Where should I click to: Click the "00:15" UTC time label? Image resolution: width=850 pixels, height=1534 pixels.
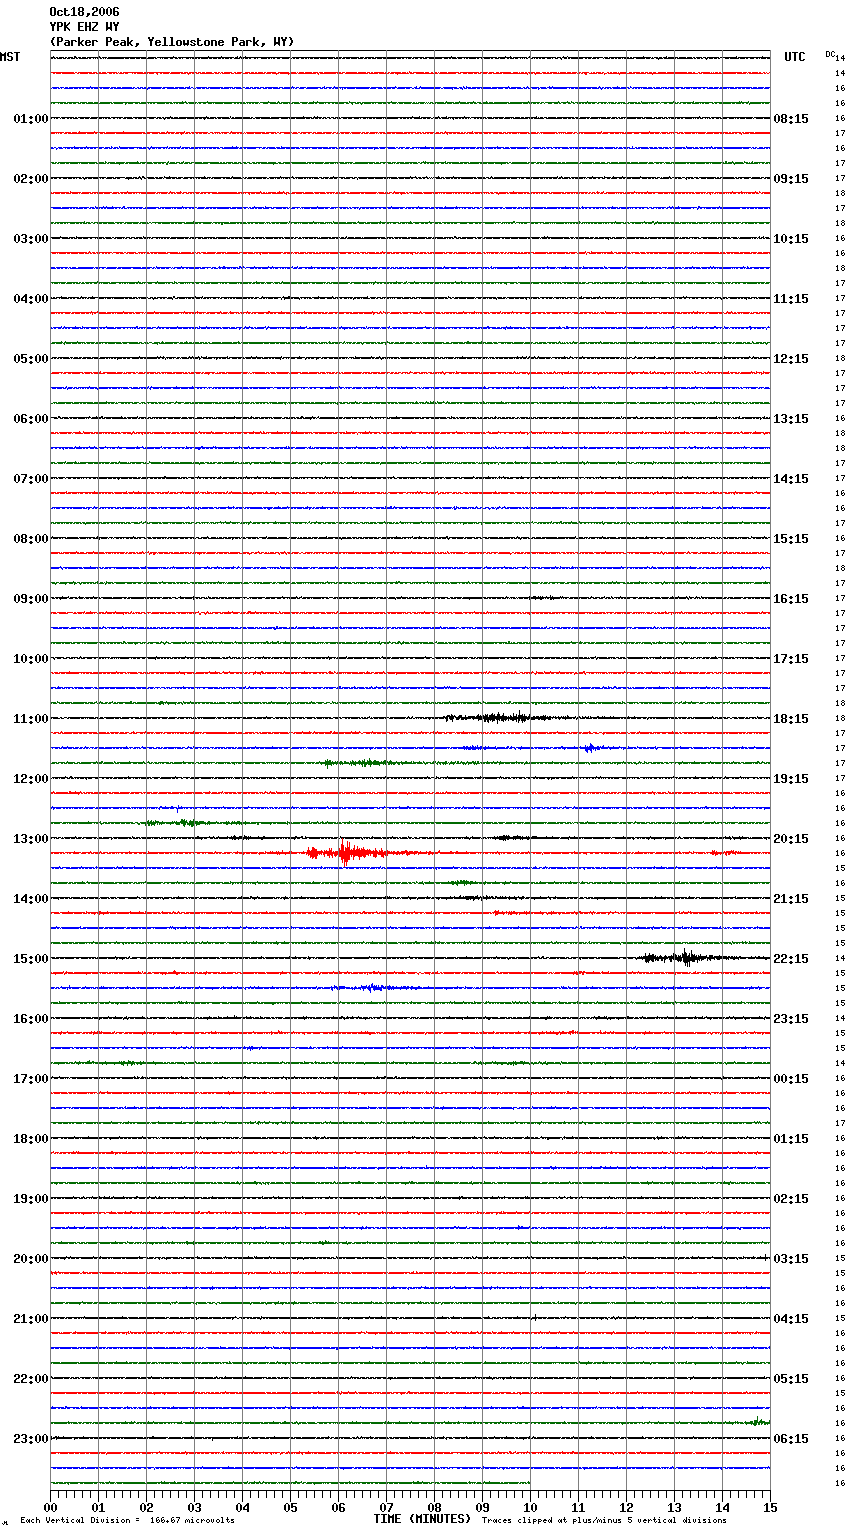click(x=791, y=1079)
